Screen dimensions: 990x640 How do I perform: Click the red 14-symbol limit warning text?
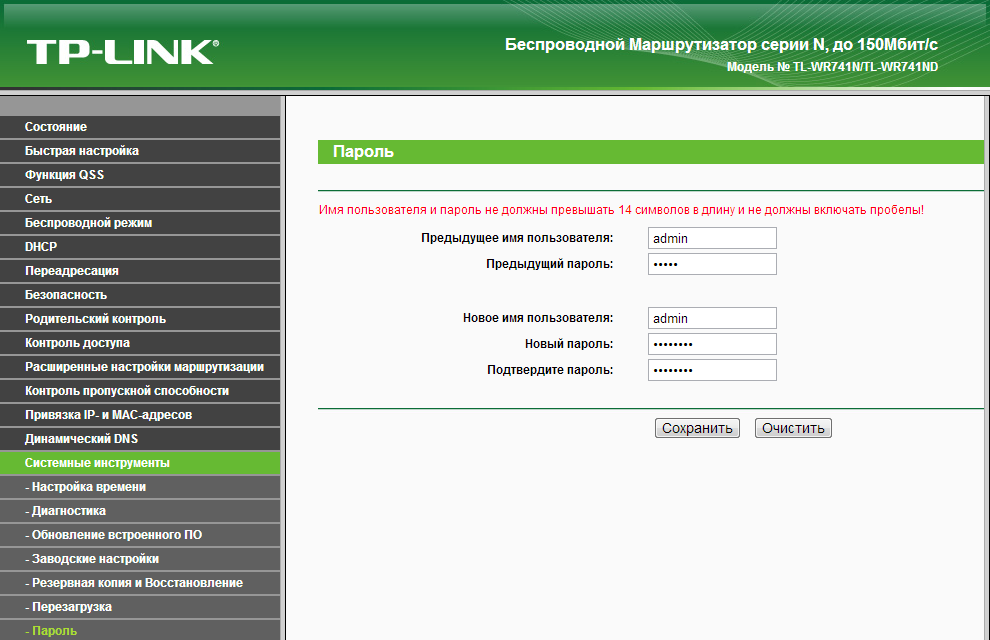621,210
